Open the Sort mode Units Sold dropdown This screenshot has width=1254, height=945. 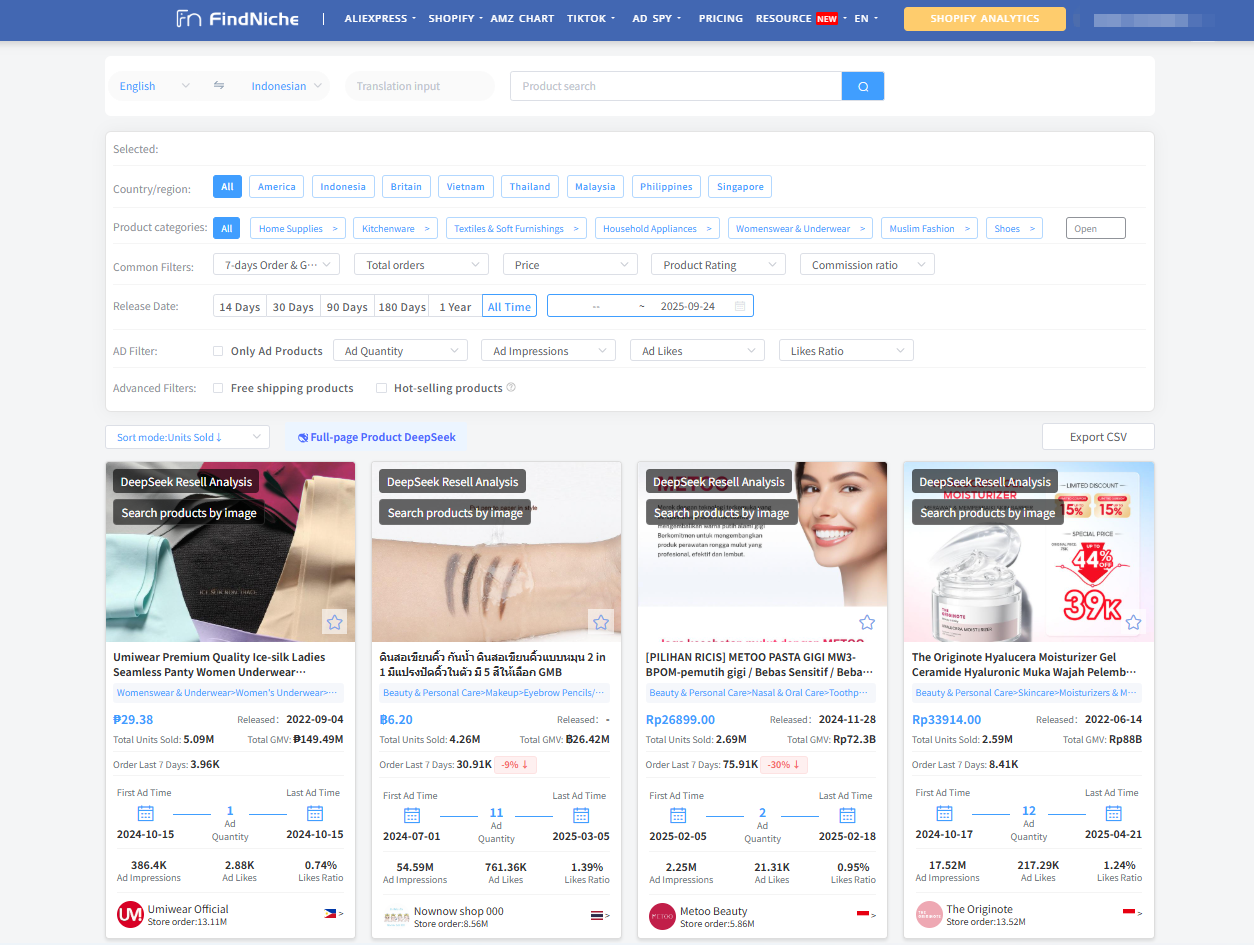[187, 437]
